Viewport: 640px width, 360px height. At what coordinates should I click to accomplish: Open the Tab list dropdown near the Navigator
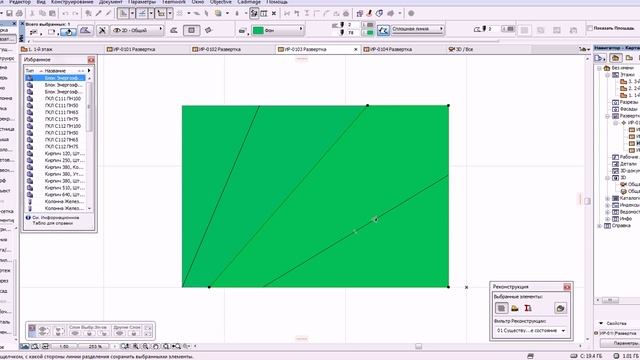tap(584, 49)
